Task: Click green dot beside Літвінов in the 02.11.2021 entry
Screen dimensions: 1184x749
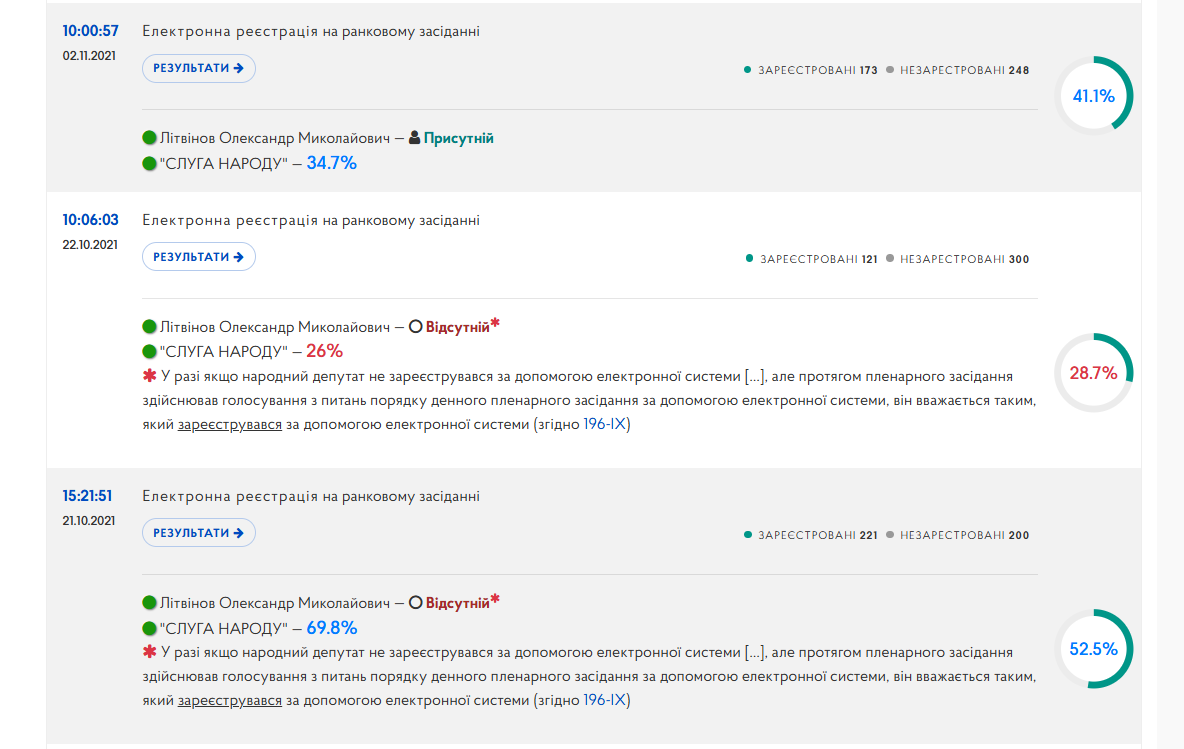Action: (x=150, y=137)
